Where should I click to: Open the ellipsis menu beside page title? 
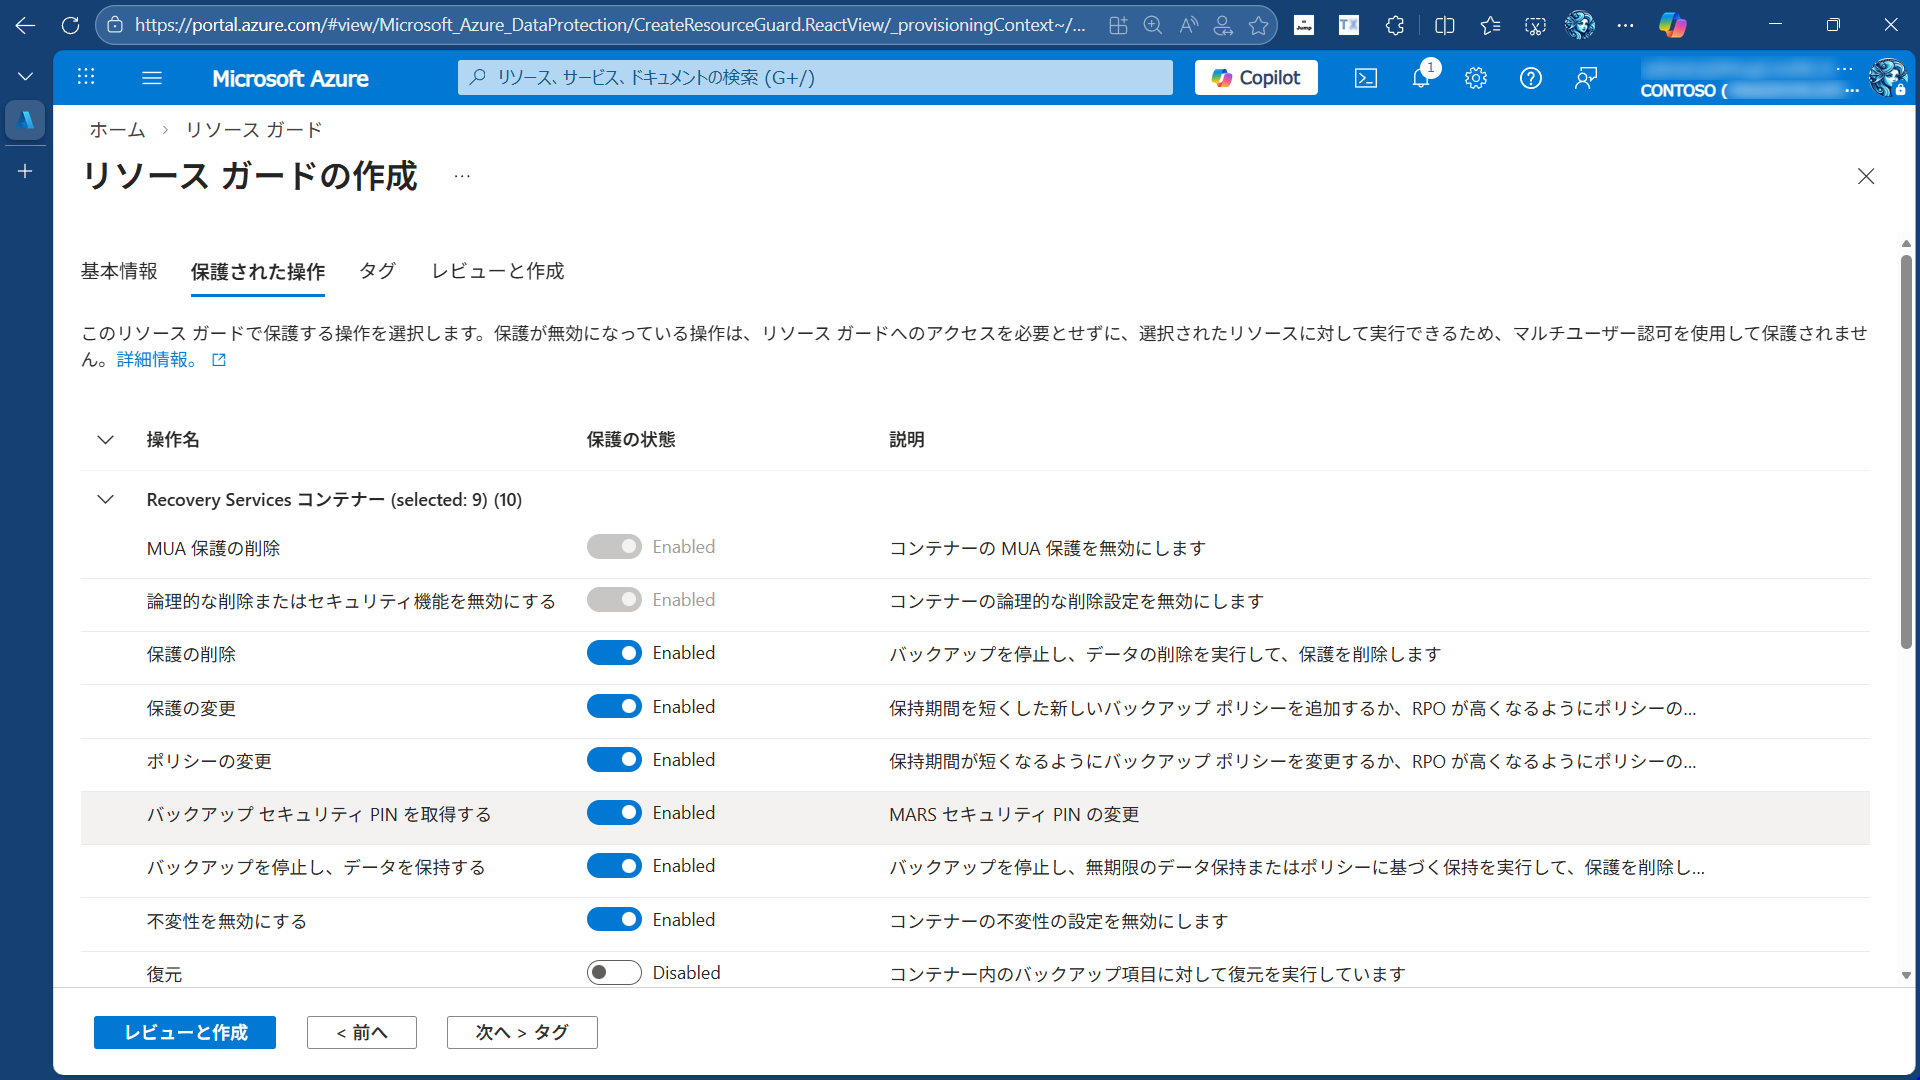pos(461,174)
